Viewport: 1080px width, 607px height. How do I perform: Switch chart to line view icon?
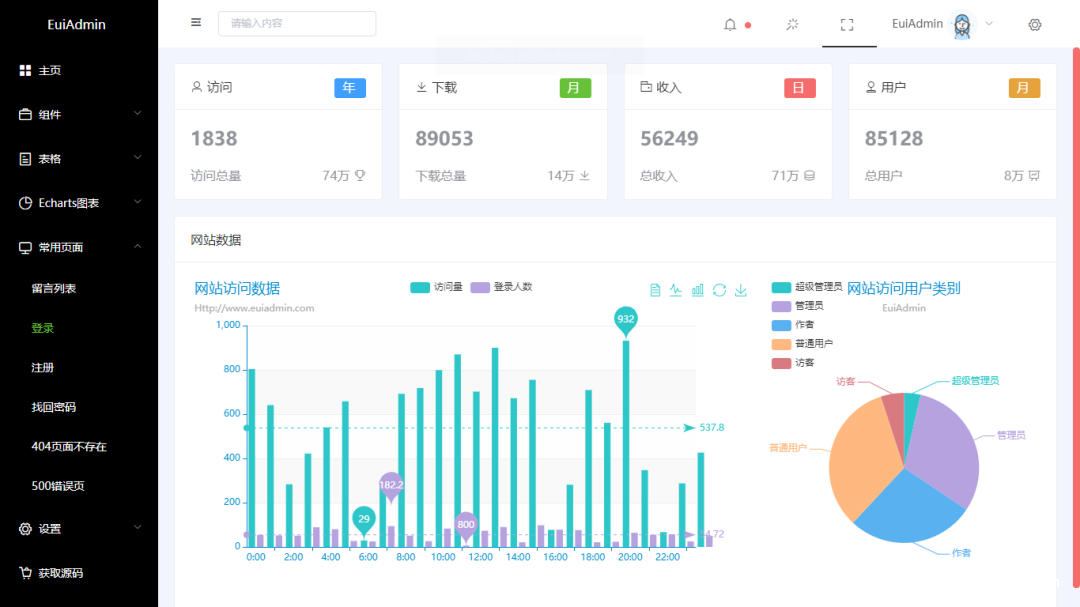tap(676, 290)
